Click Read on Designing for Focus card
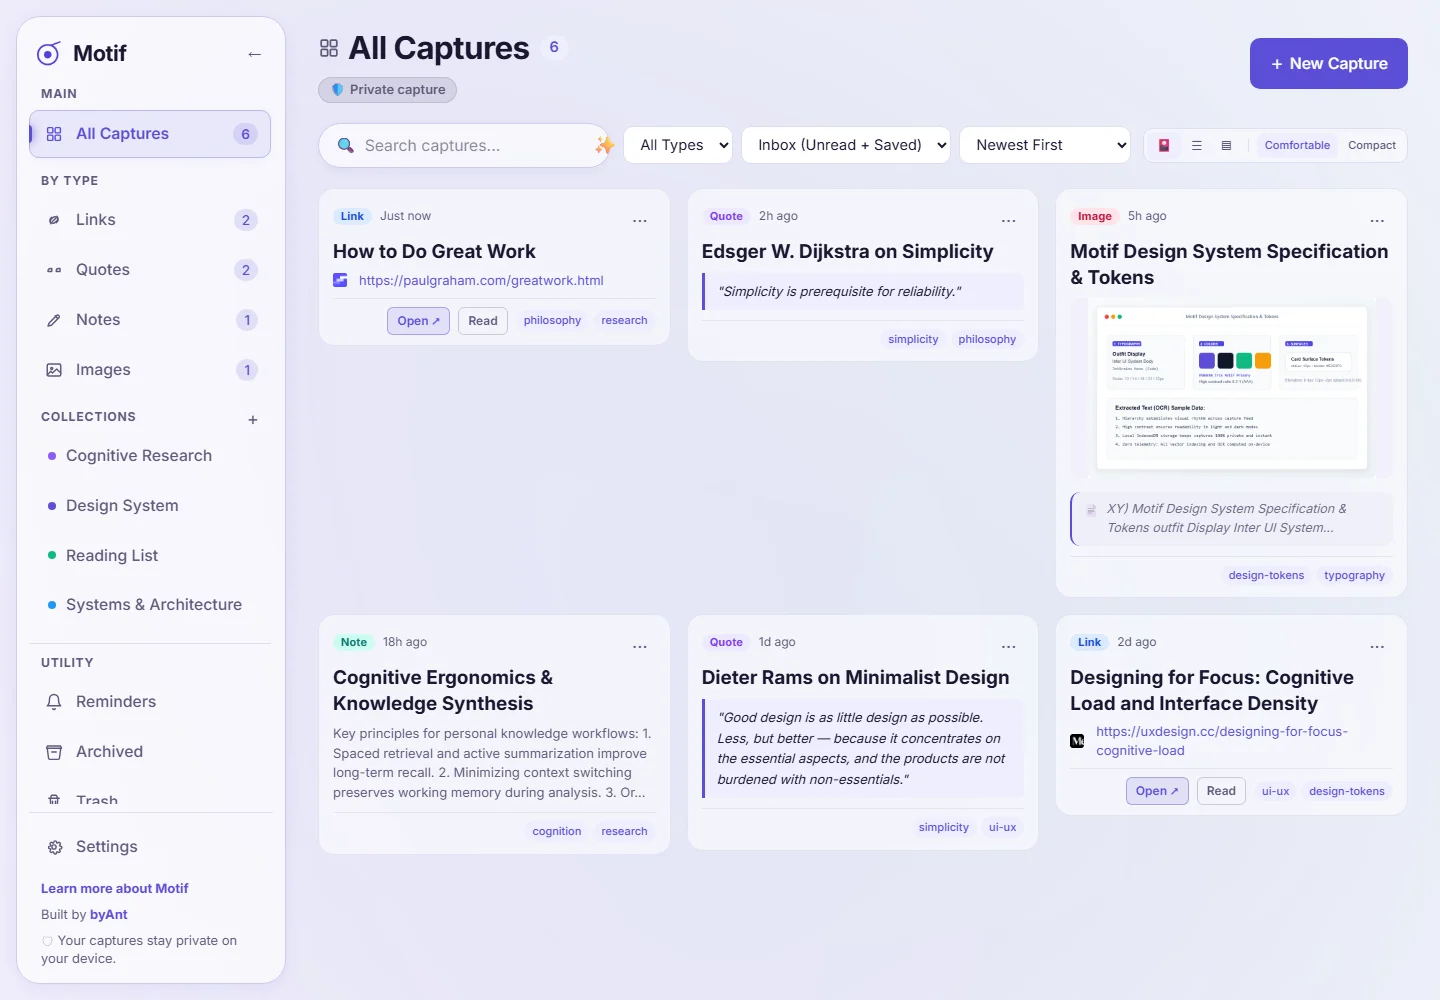This screenshot has height=1000, width=1440. (1221, 791)
